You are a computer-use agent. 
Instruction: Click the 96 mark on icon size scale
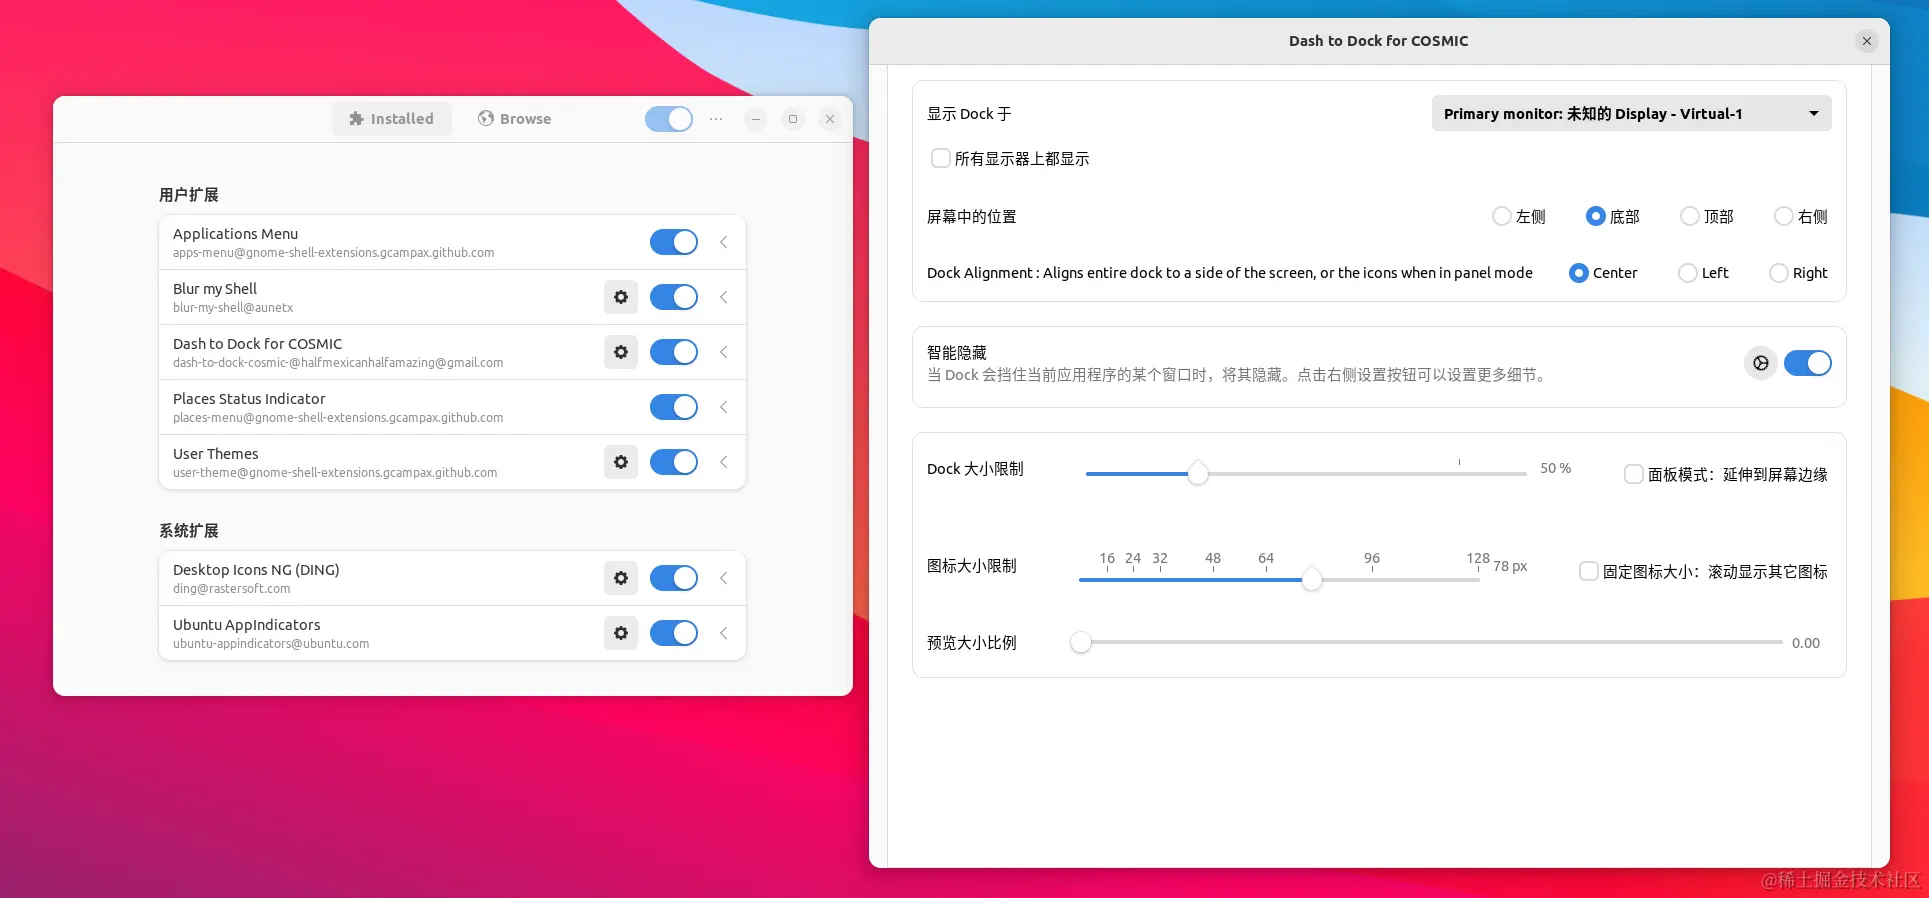[x=1372, y=558]
